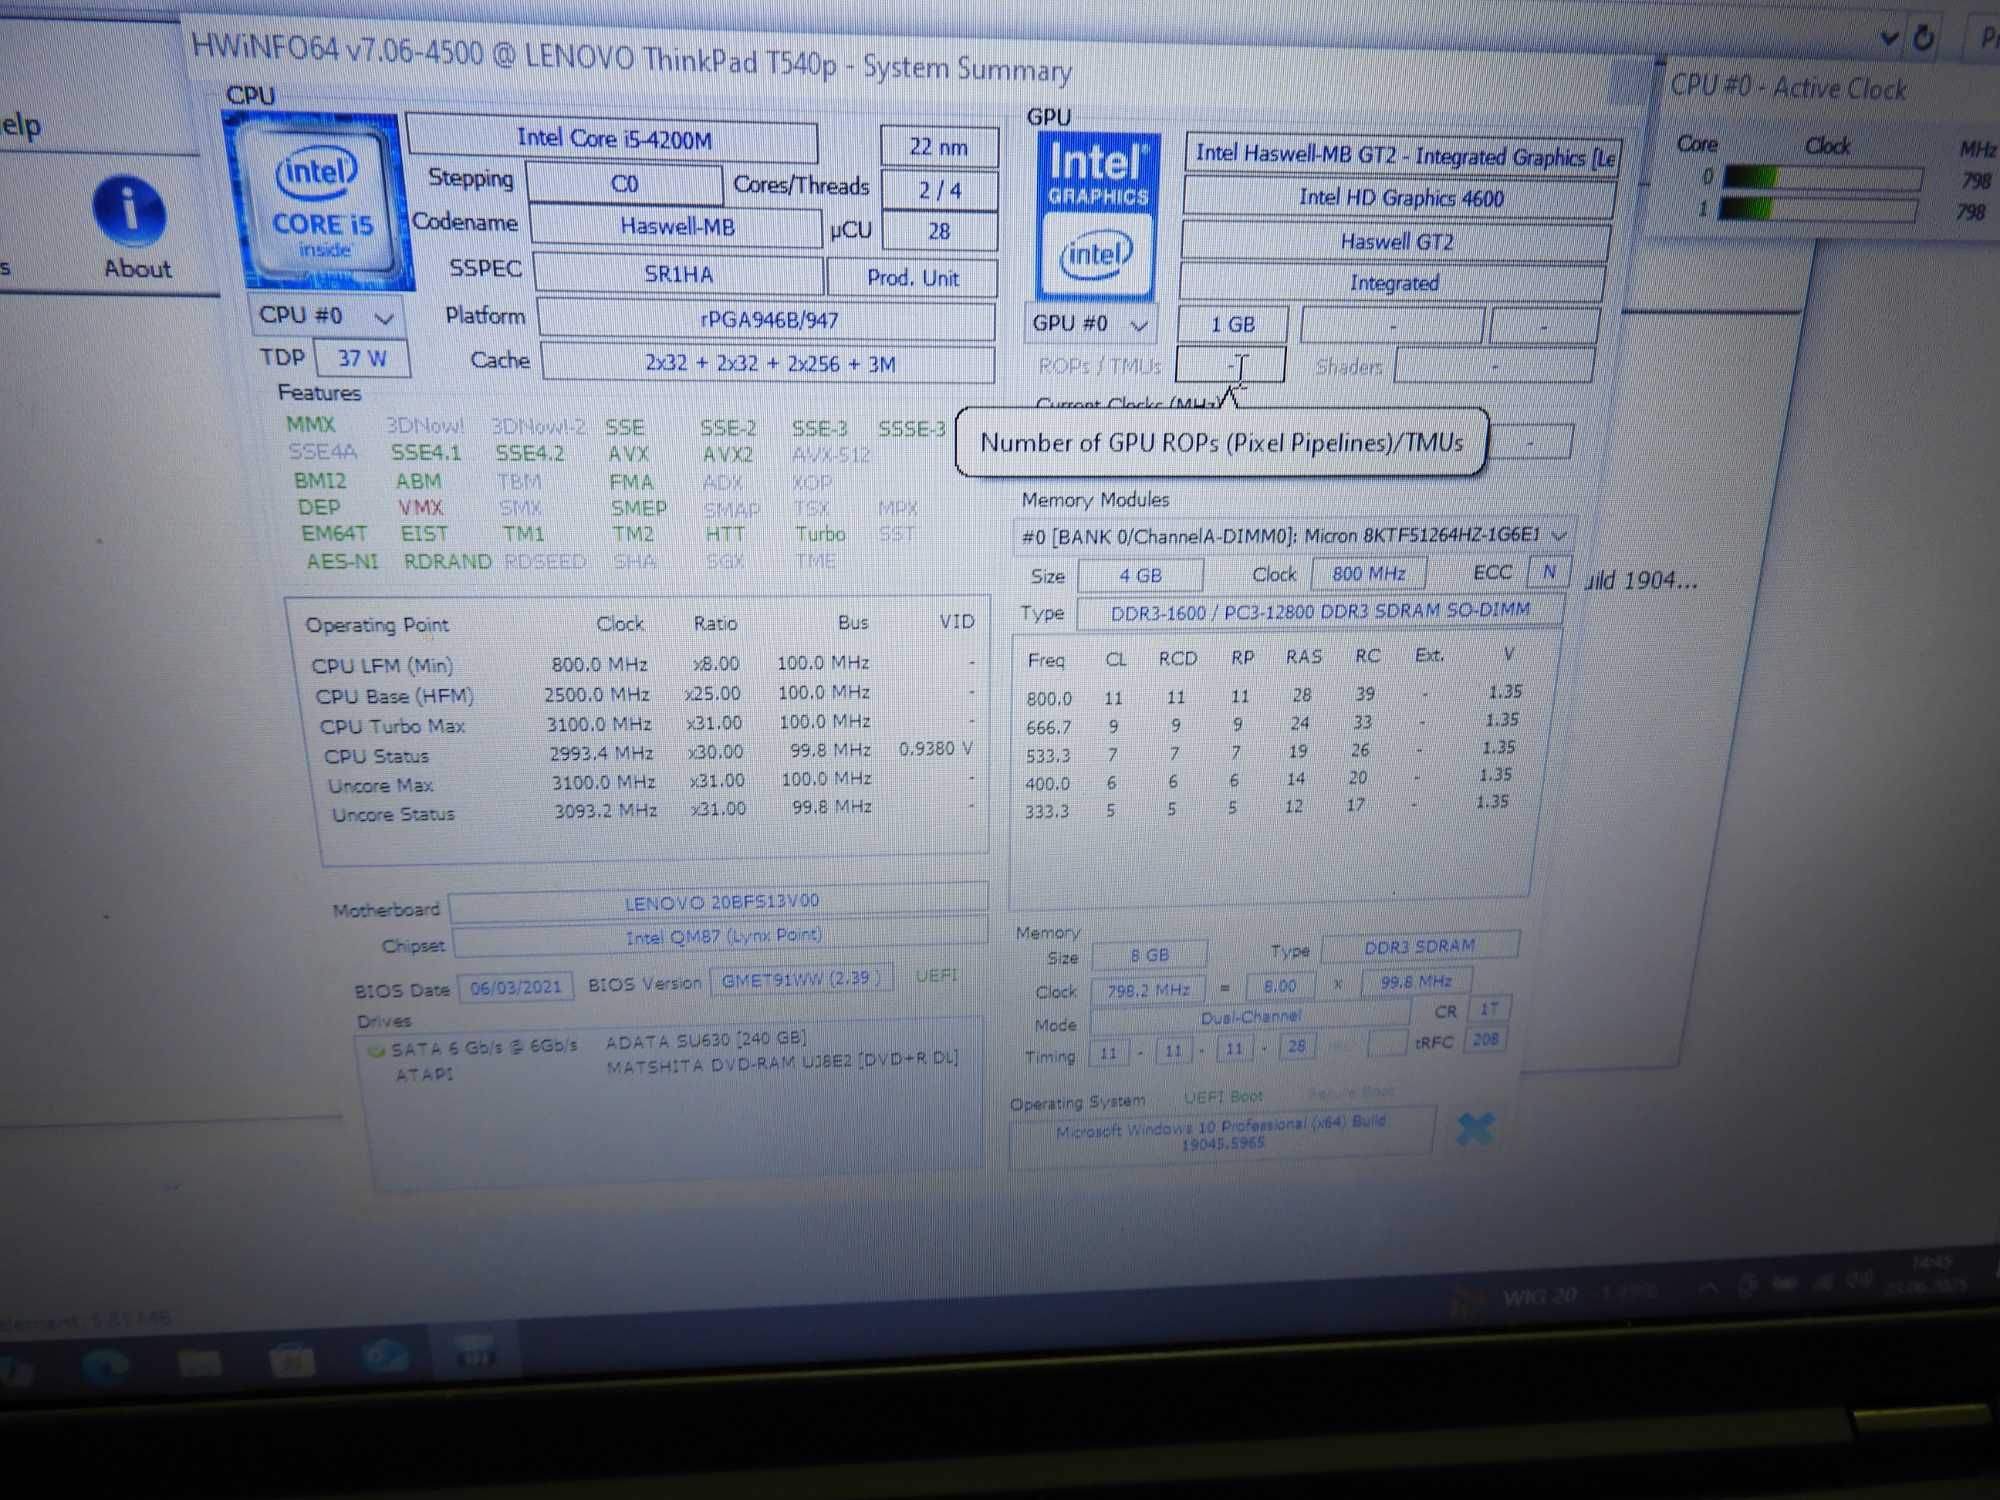Open the Mail app from the taskbar
The width and height of the screenshot is (2000, 1500).
385,1356
